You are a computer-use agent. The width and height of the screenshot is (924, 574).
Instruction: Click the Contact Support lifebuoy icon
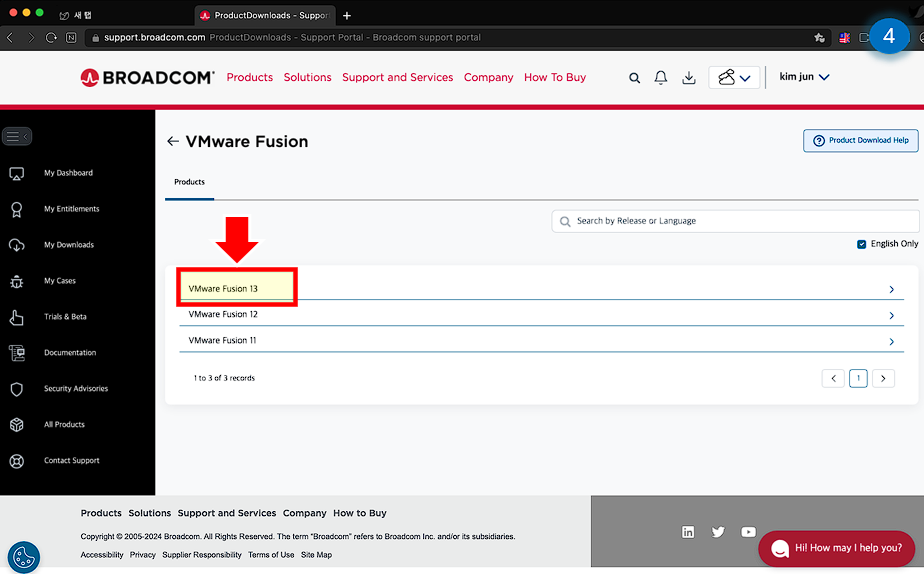coord(16,461)
